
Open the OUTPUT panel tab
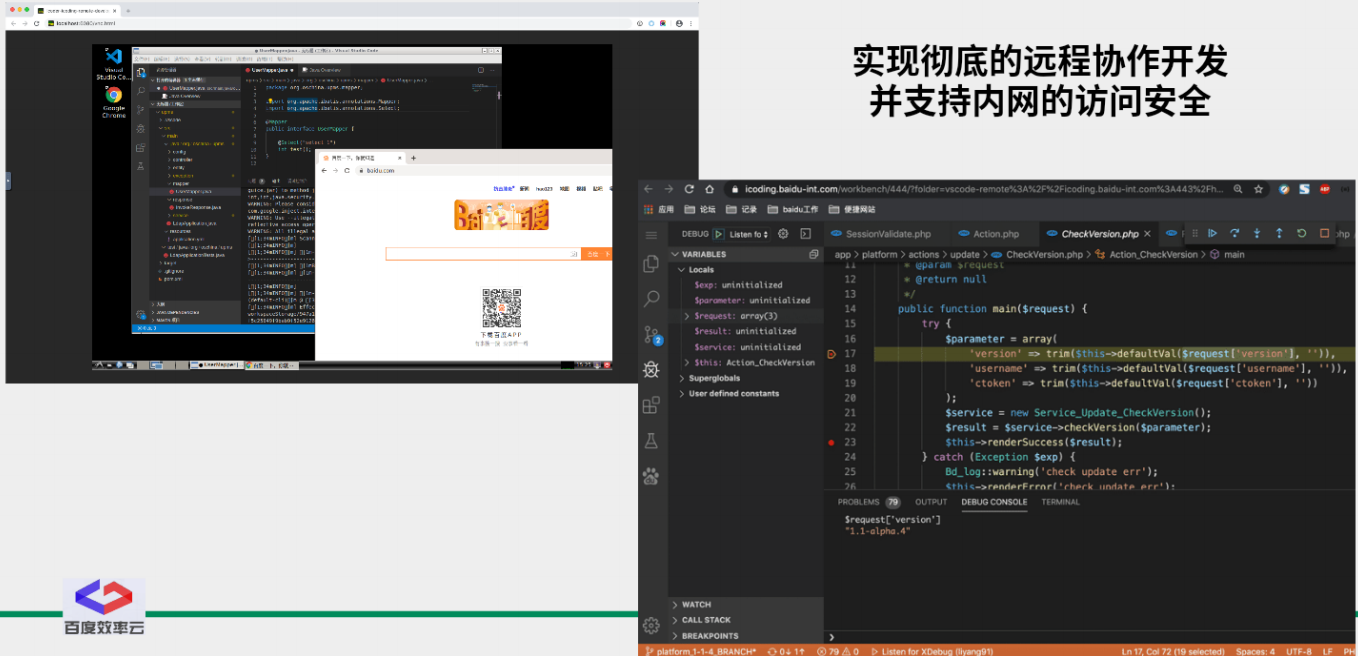pos(930,502)
